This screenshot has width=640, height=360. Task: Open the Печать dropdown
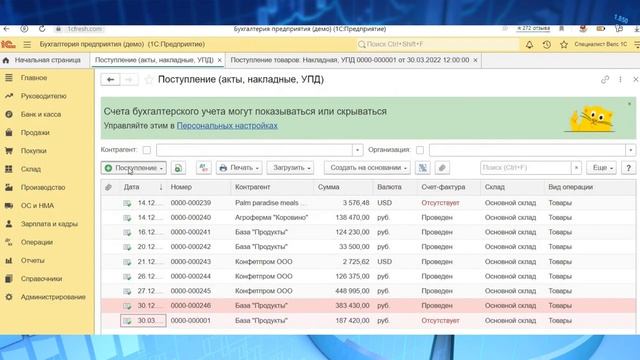click(x=239, y=168)
